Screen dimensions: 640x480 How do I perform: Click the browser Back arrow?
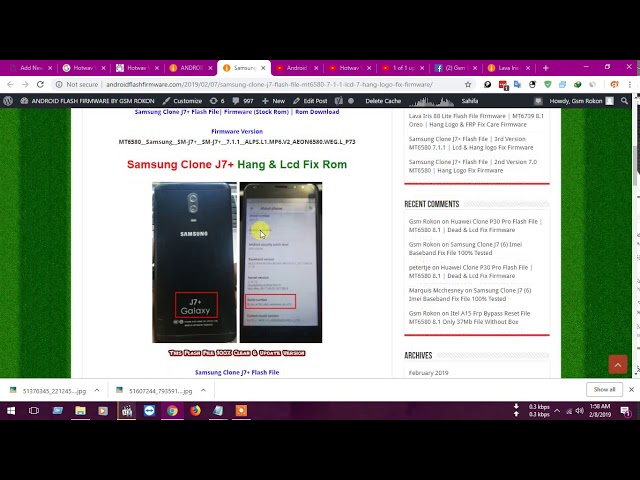pos(10,84)
